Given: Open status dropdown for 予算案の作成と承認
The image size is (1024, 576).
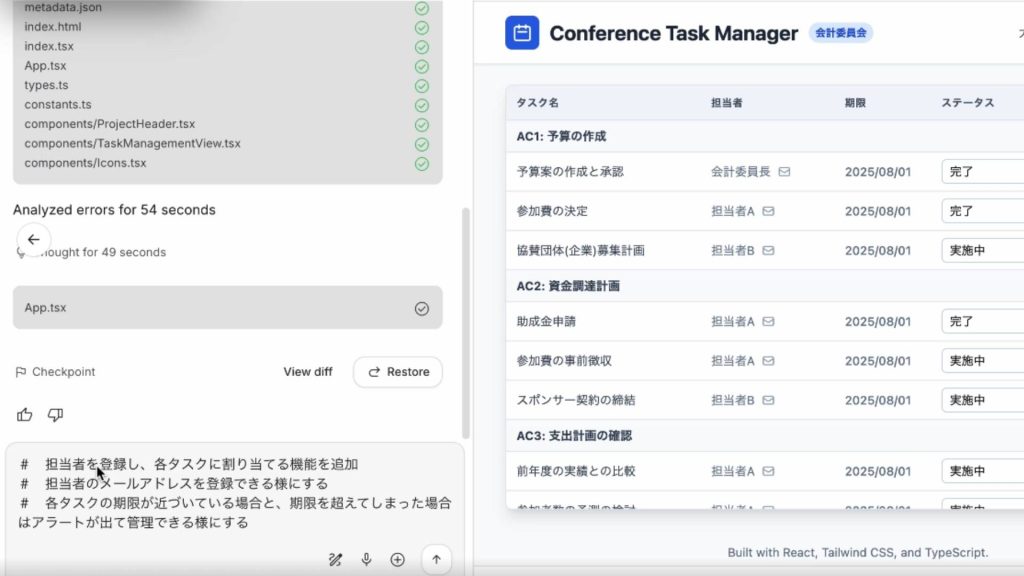Looking at the screenshot, I should click(x=982, y=172).
